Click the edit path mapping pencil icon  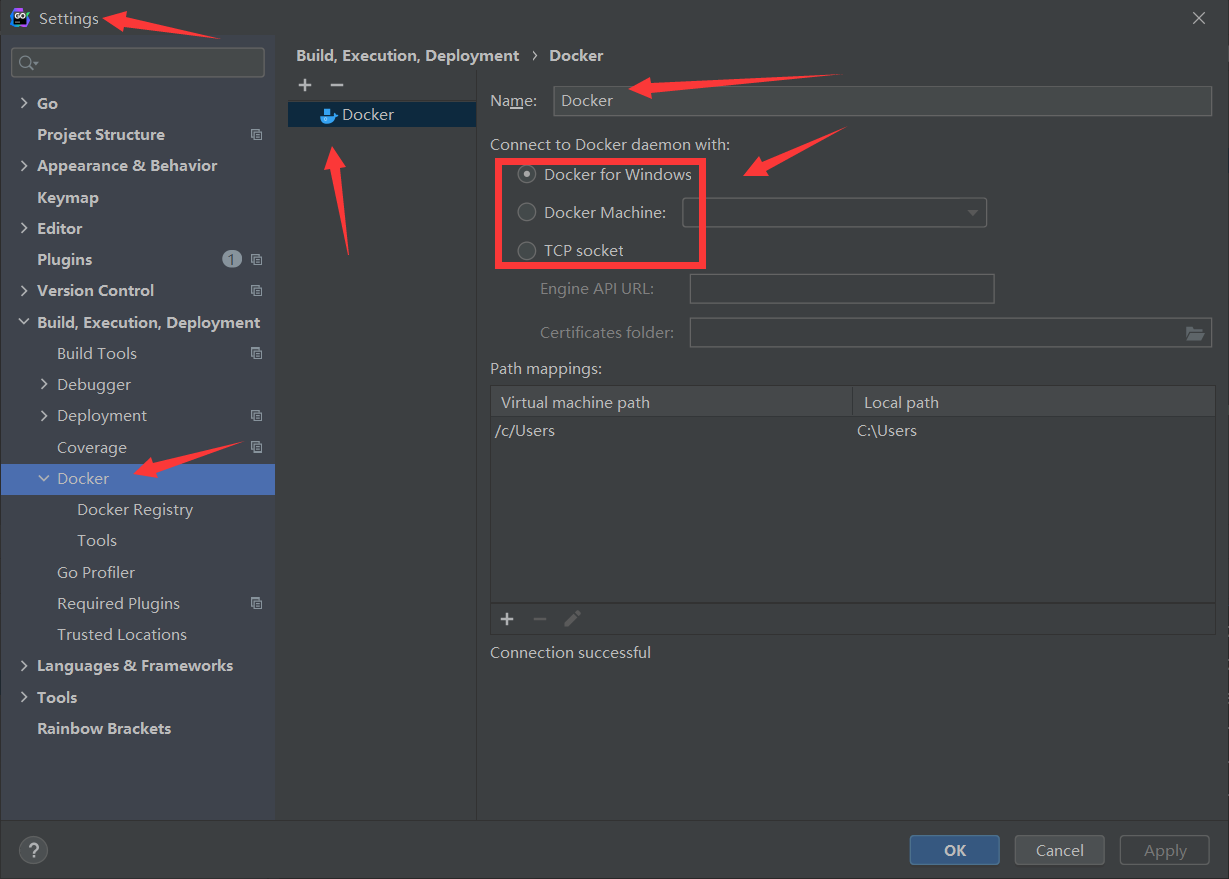click(x=572, y=619)
